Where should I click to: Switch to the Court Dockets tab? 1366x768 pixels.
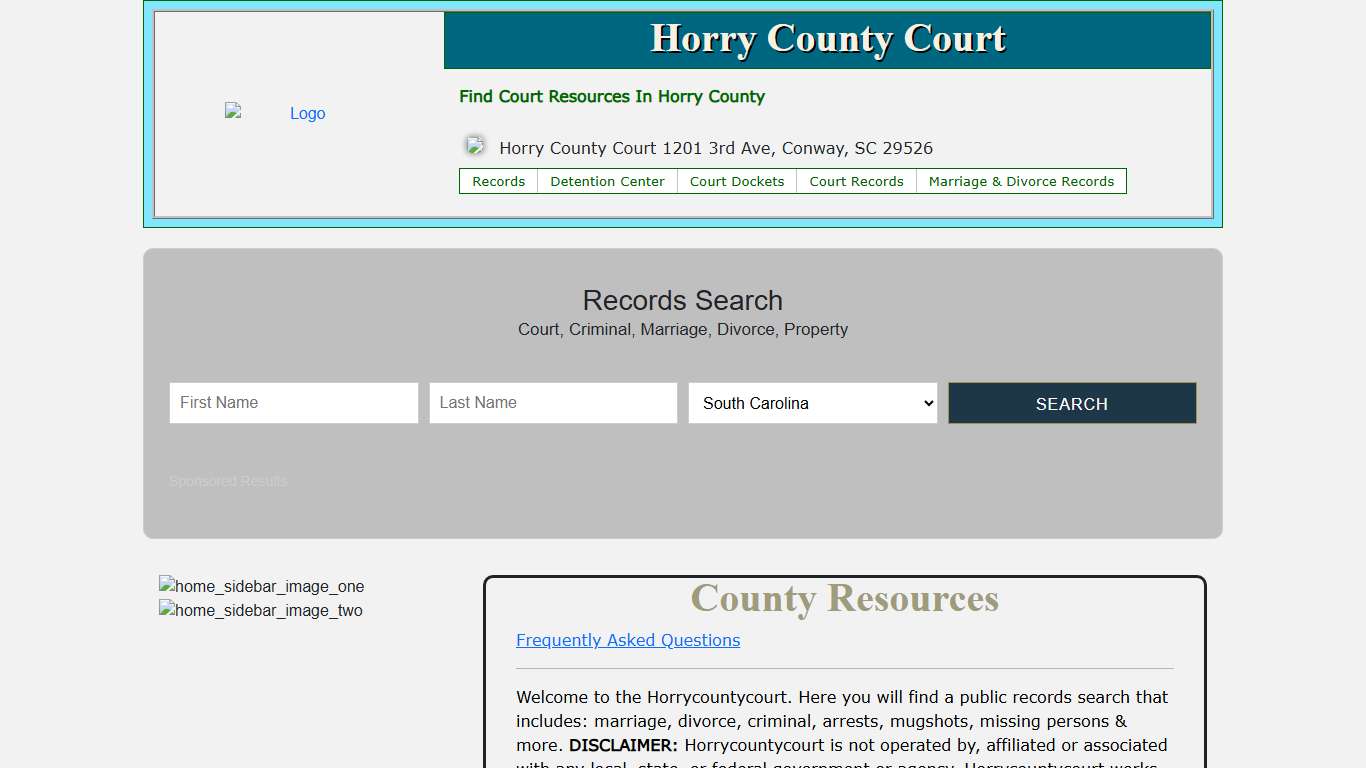[736, 181]
